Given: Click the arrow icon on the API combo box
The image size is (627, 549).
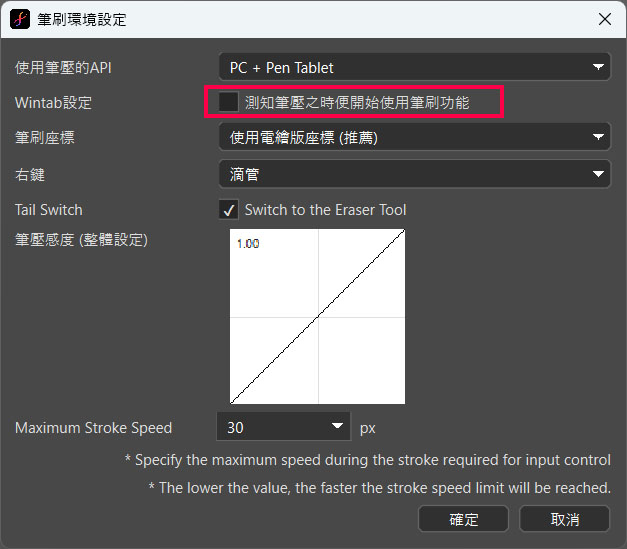Looking at the screenshot, I should coord(598,68).
